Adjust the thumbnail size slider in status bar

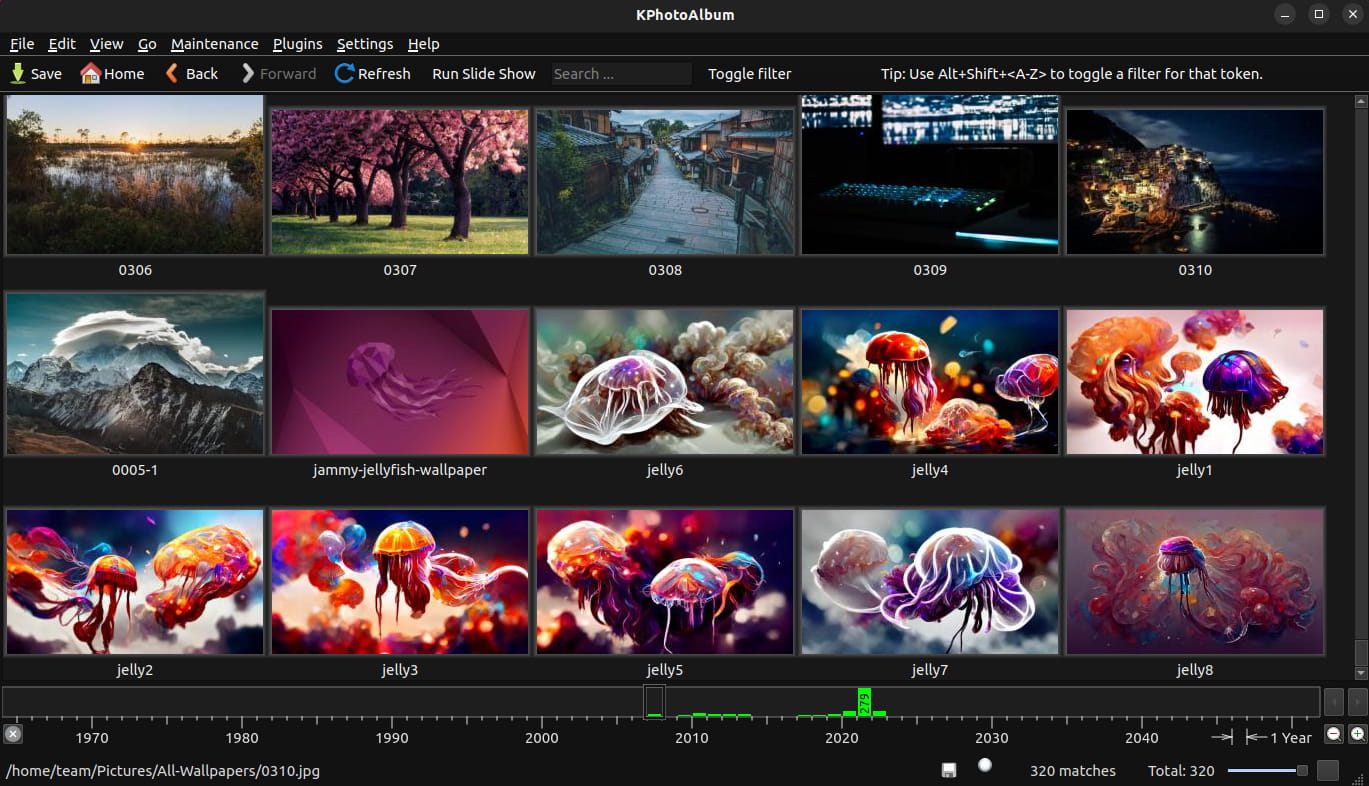point(1267,770)
